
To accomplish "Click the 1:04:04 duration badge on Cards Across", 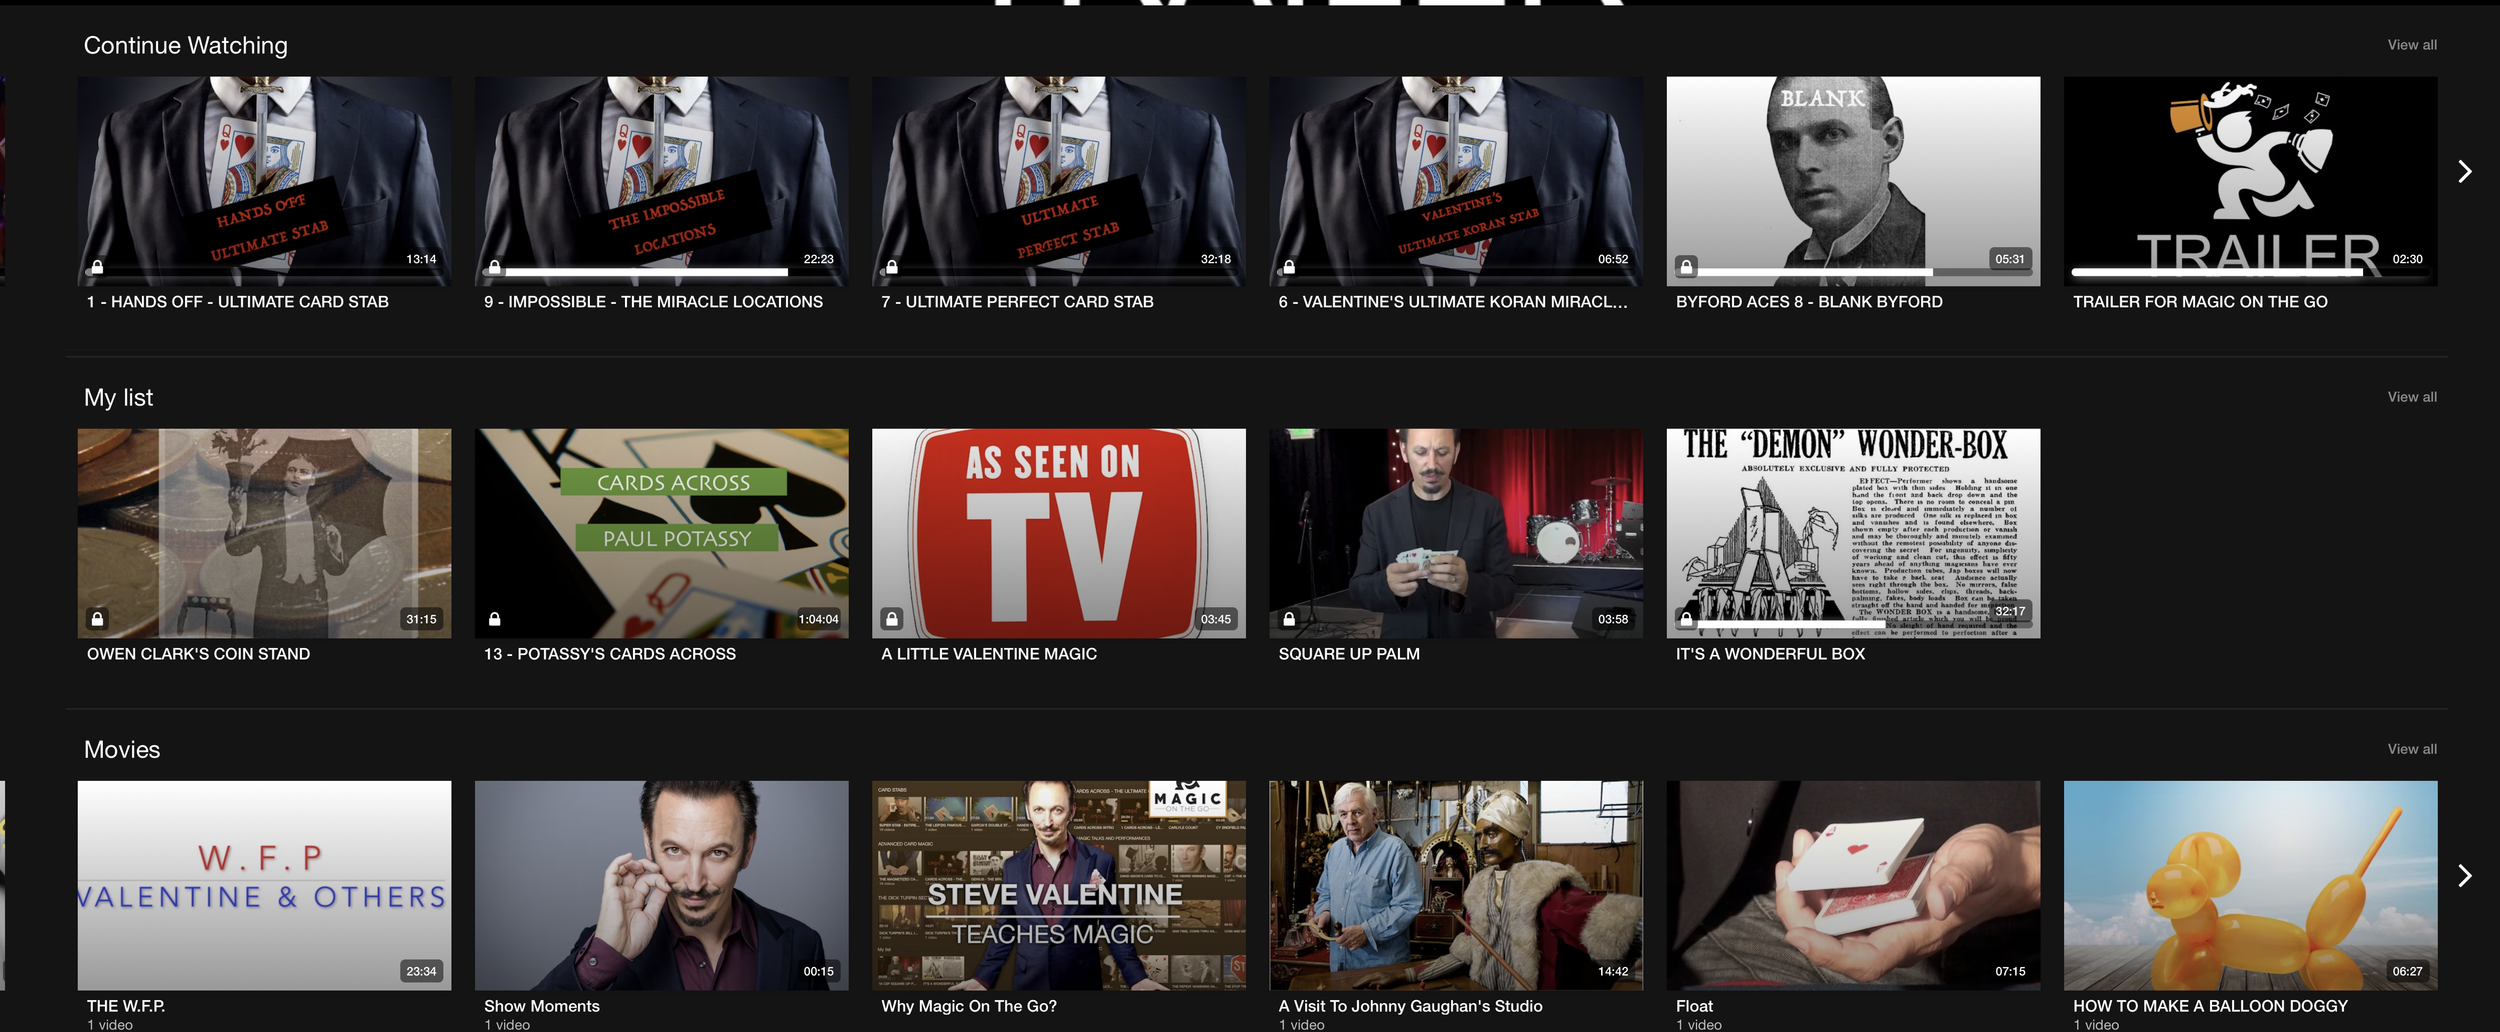I will (818, 619).
